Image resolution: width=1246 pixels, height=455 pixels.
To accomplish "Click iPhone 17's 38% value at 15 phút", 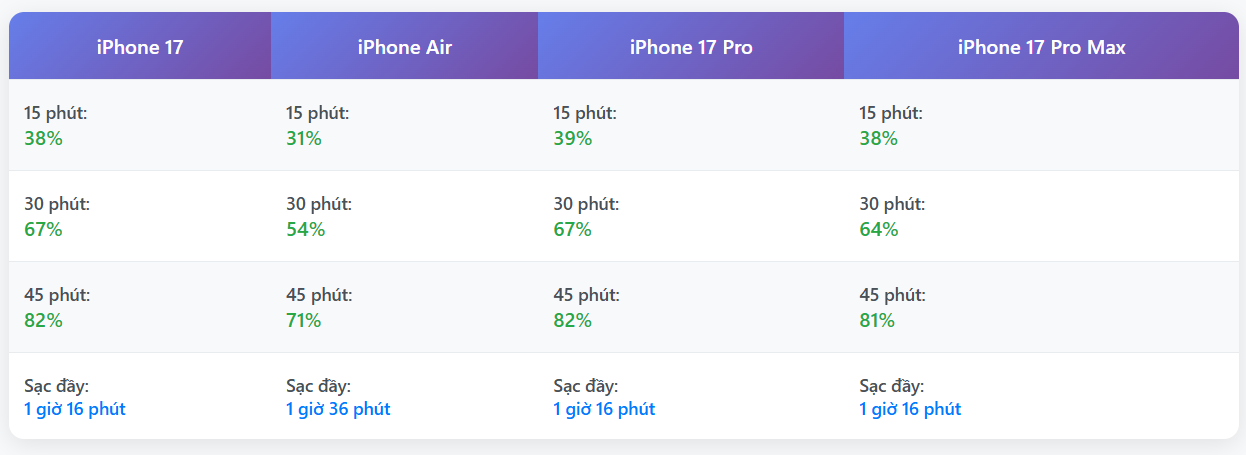I will point(43,138).
